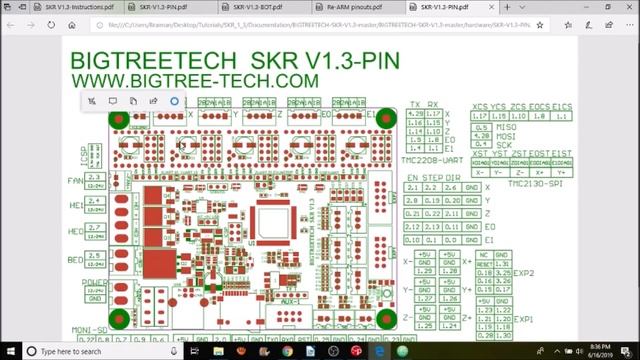Click the Microsoft Edge taskbar icon
This screenshot has height=360, width=640.
380,351
